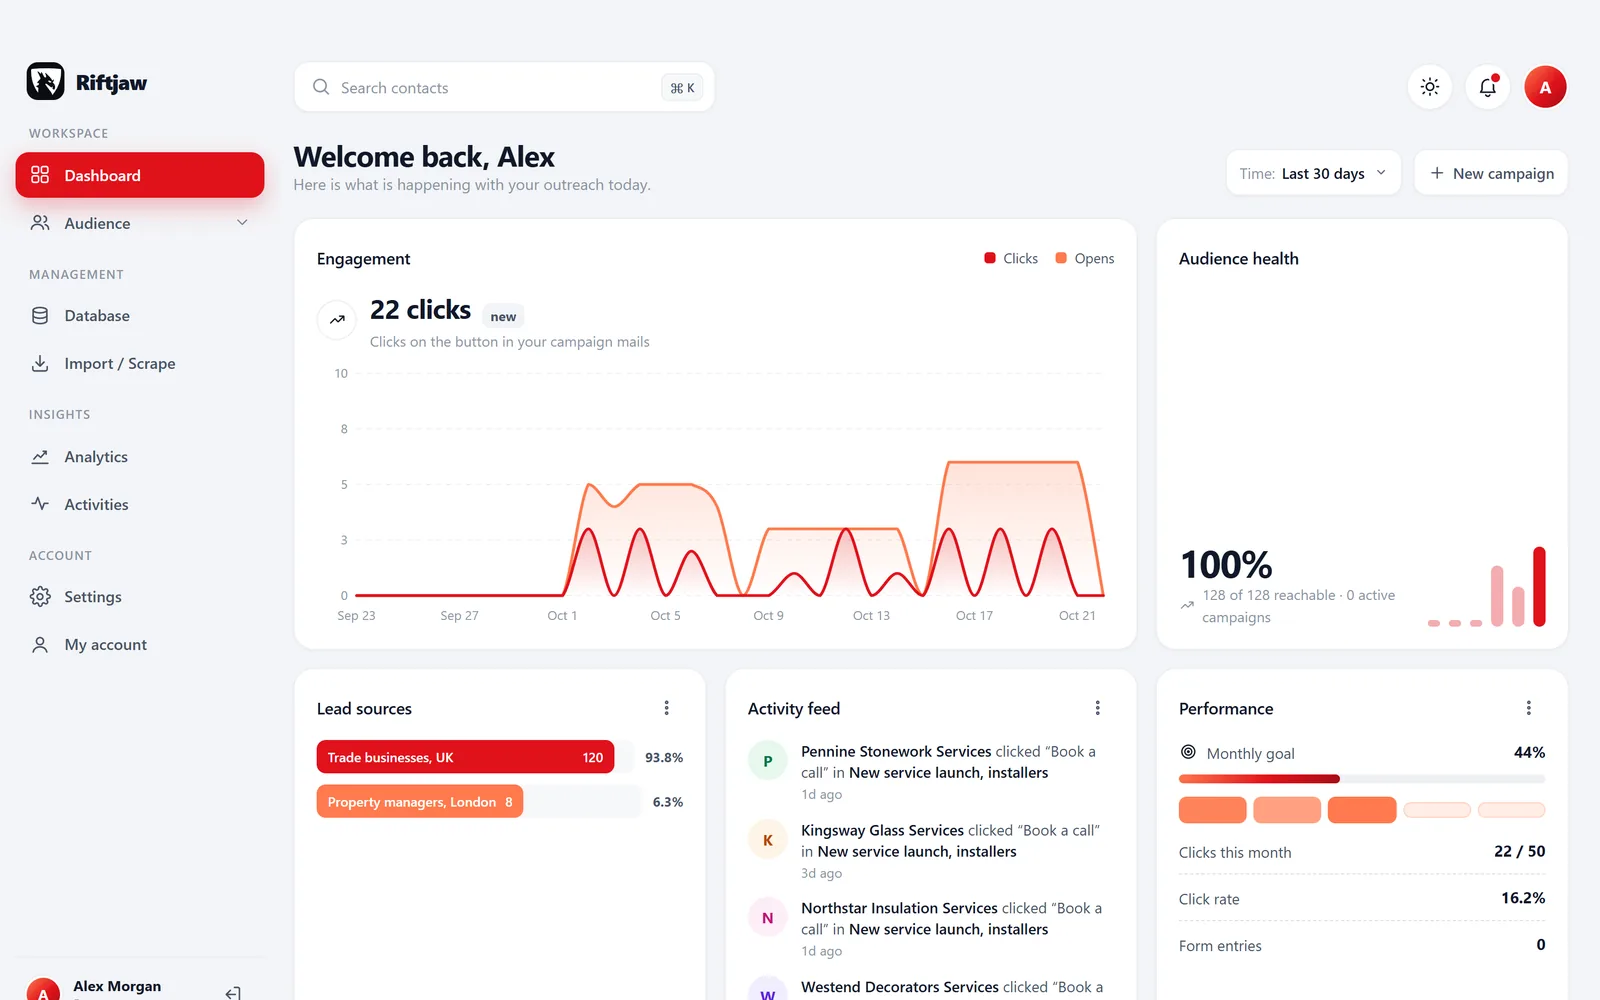1600x1000 pixels.
Task: Click the Pennine Stonework Services activity entry
Action: pos(931,772)
